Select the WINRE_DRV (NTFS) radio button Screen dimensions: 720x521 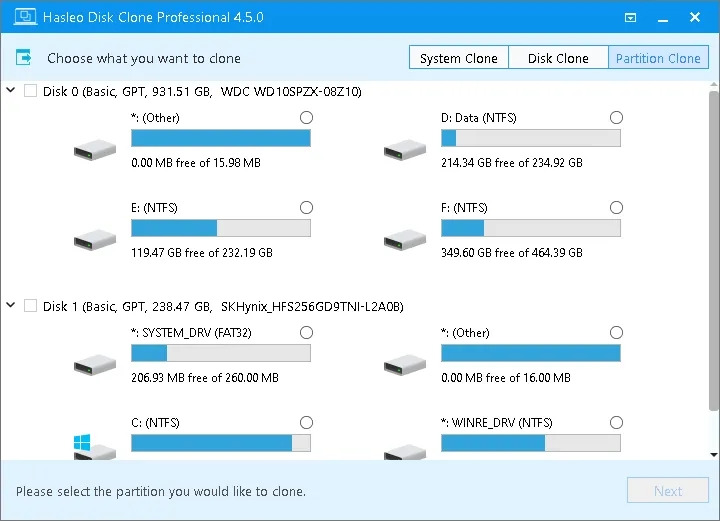pos(616,422)
